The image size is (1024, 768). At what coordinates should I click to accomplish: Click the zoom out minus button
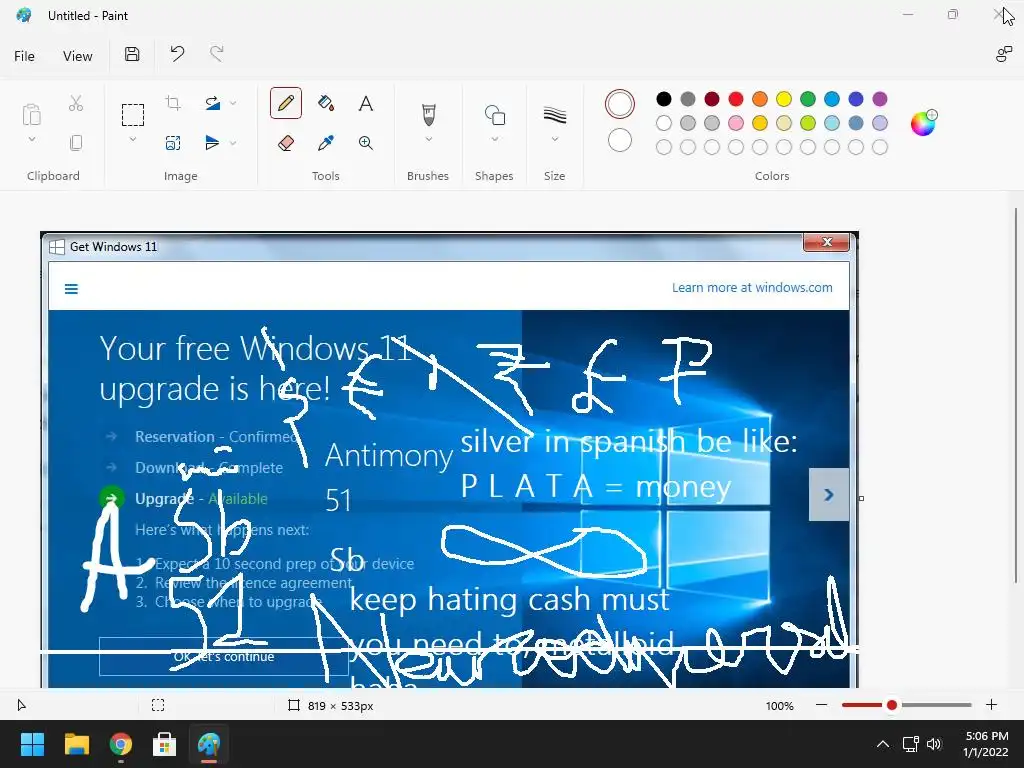tap(822, 705)
